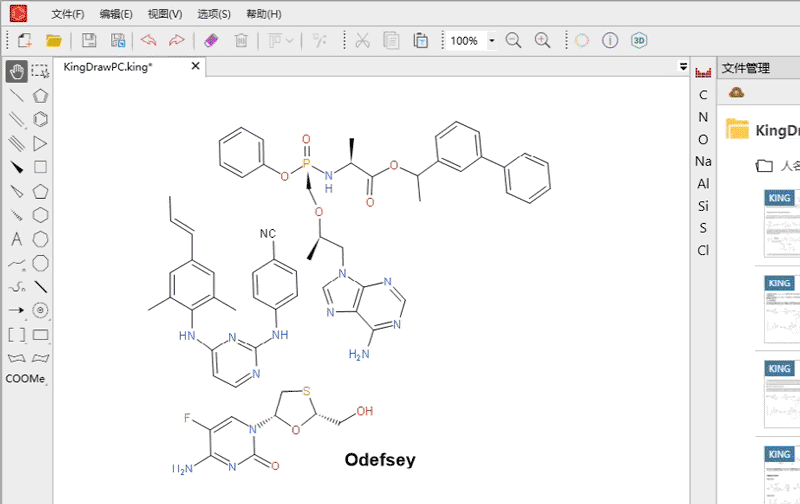The image size is (800, 504).
Task: Redo the last action
Action: pos(177,40)
